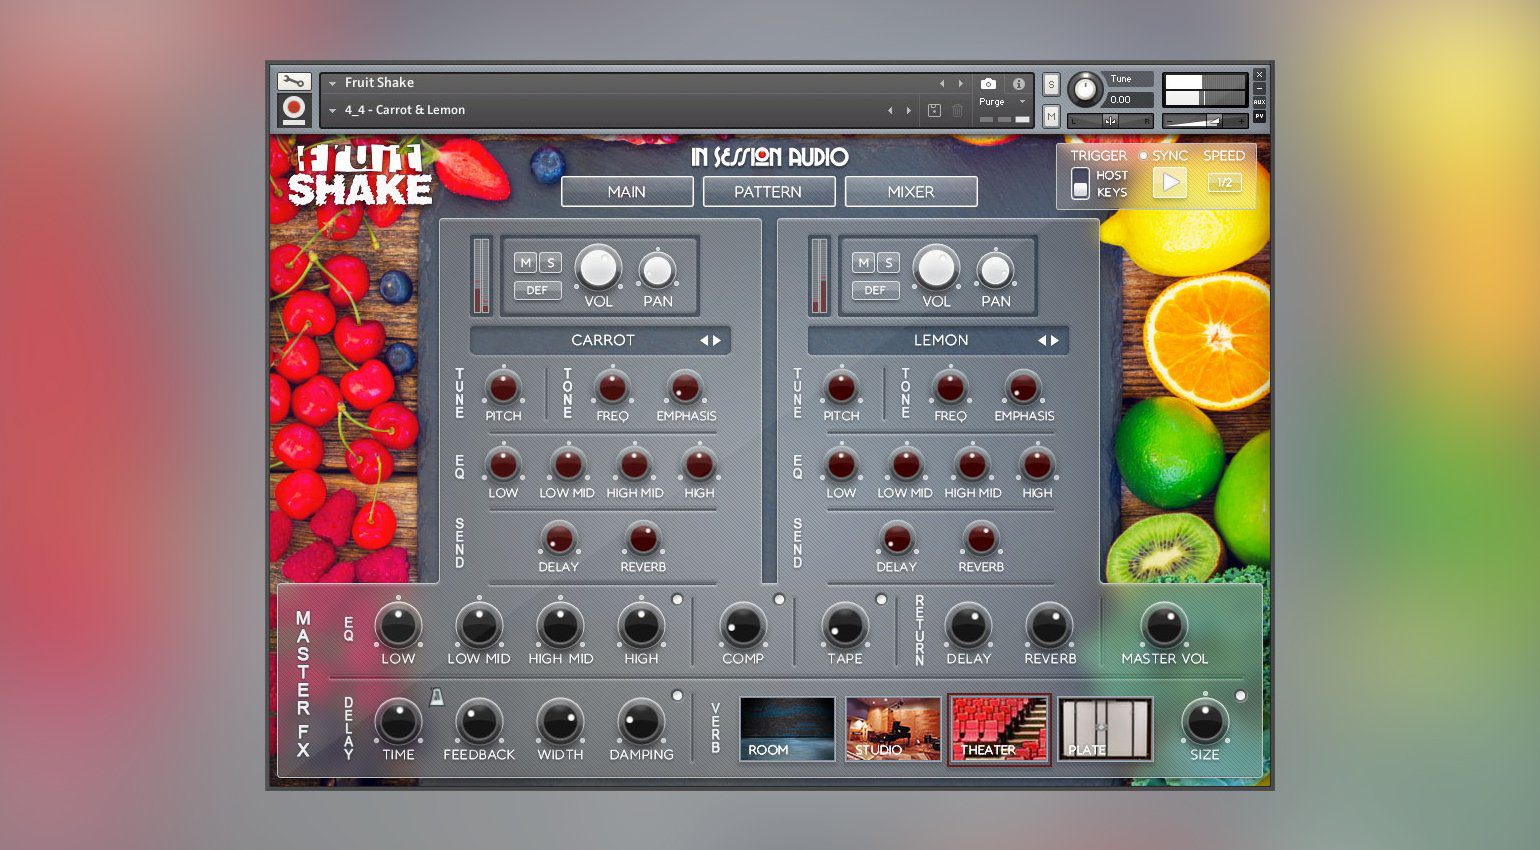The width and height of the screenshot is (1540, 850).
Task: Click the COMP knob in Master FX
Action: coord(743,625)
